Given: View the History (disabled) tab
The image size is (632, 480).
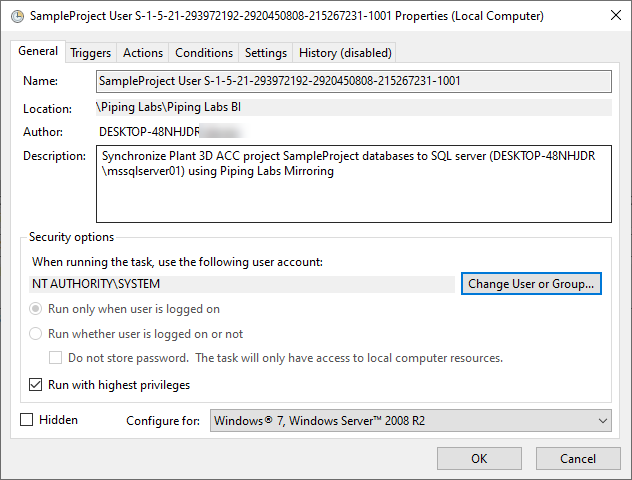Looking at the screenshot, I should [345, 53].
